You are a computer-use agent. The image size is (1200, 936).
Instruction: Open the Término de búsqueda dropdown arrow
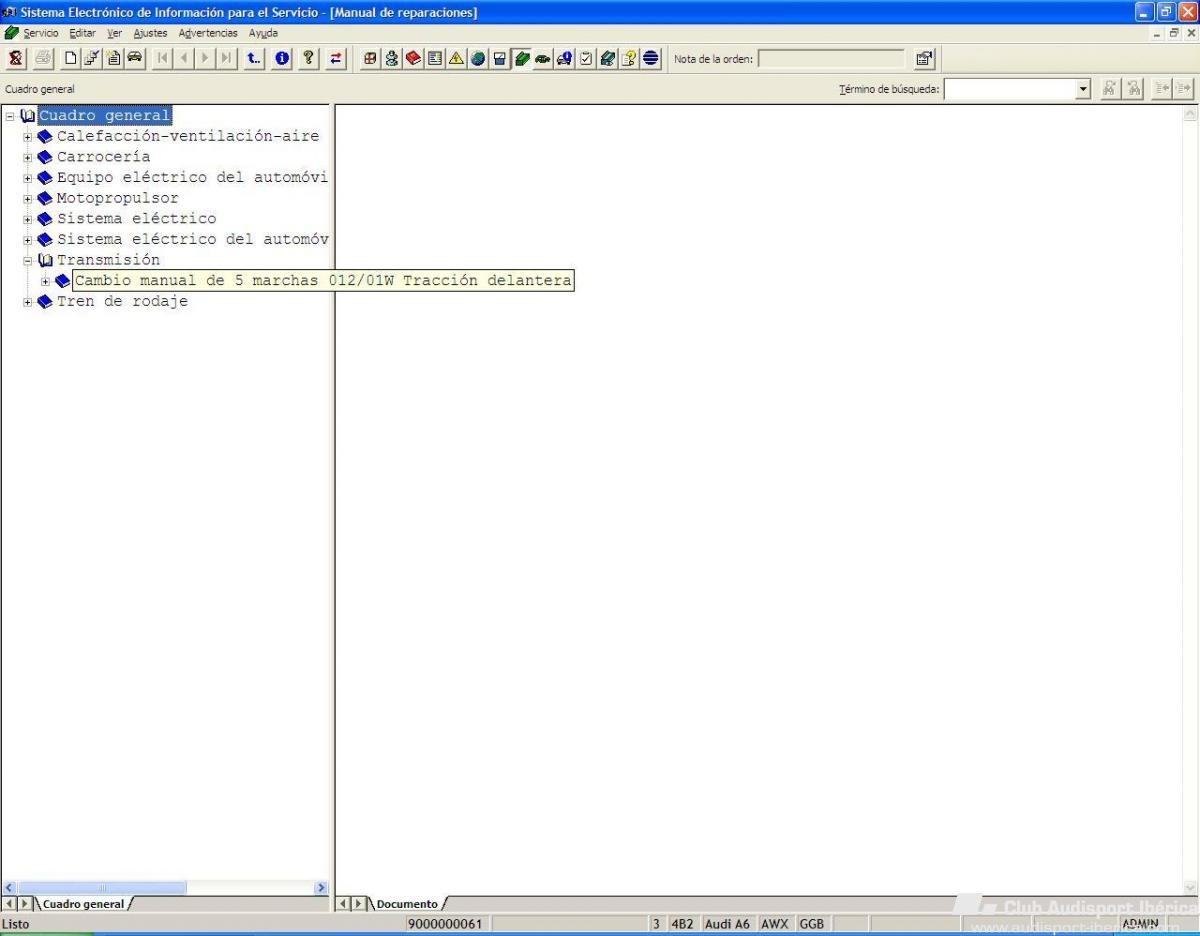click(1083, 90)
